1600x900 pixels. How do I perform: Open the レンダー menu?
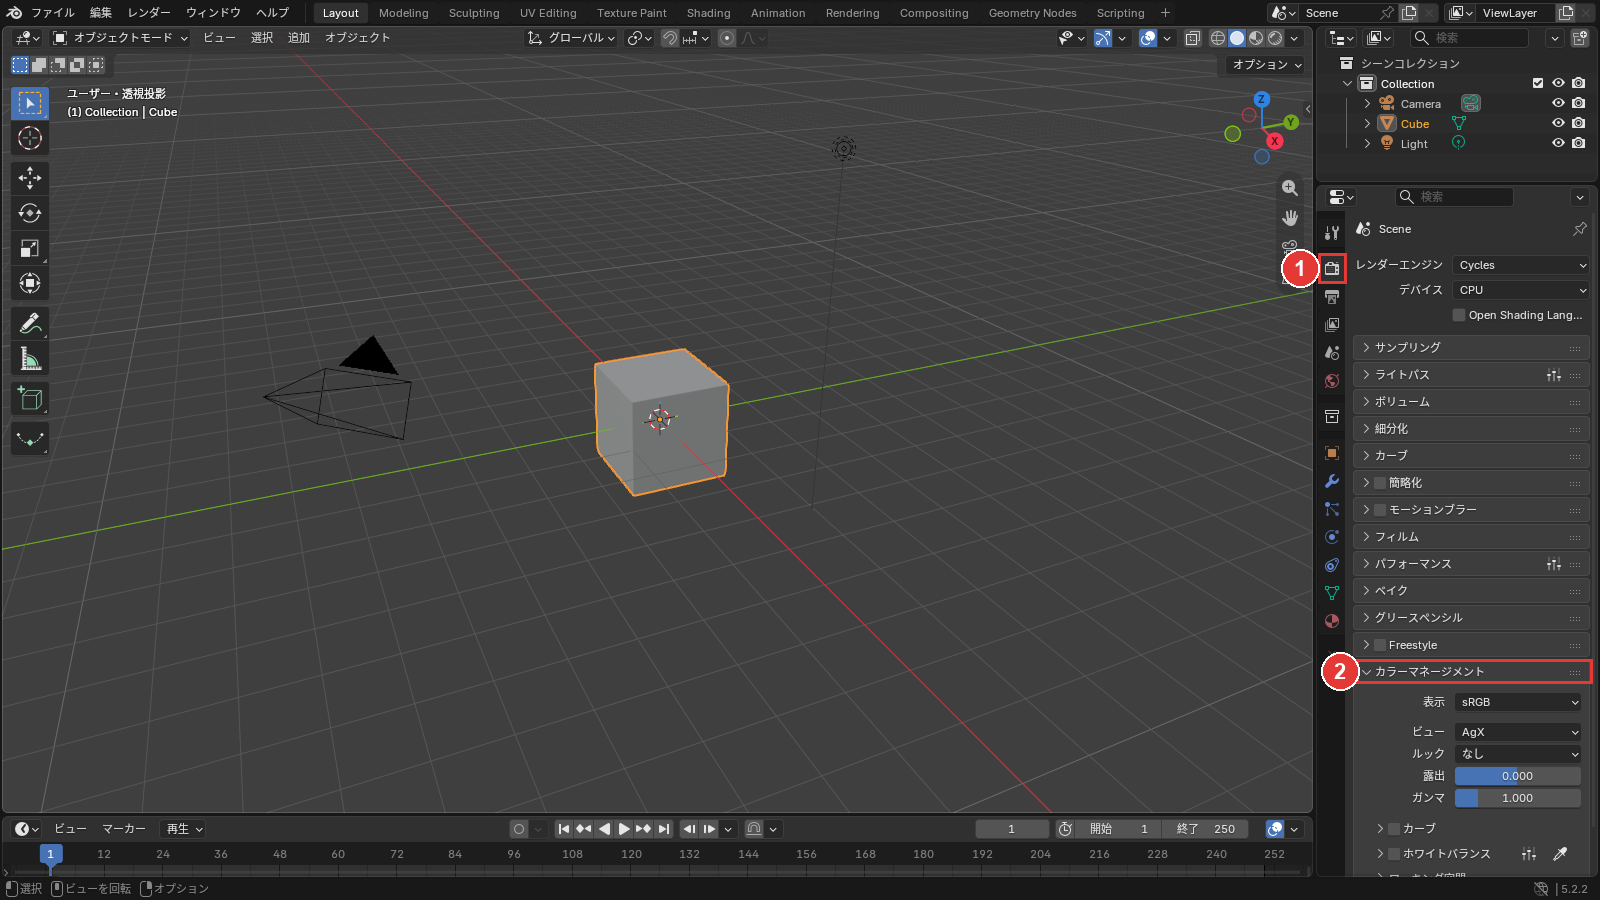point(149,13)
